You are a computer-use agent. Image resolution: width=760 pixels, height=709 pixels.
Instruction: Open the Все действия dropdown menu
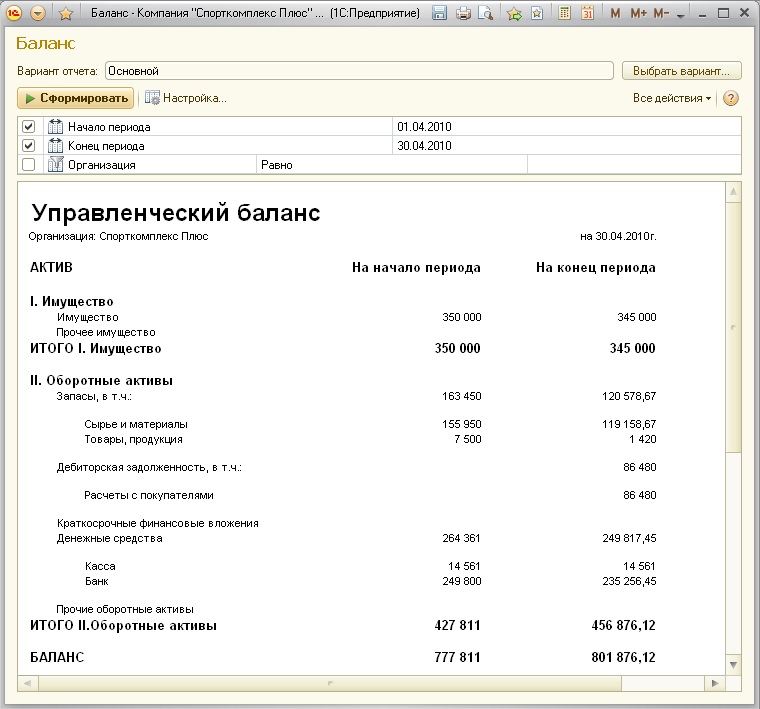coord(672,98)
